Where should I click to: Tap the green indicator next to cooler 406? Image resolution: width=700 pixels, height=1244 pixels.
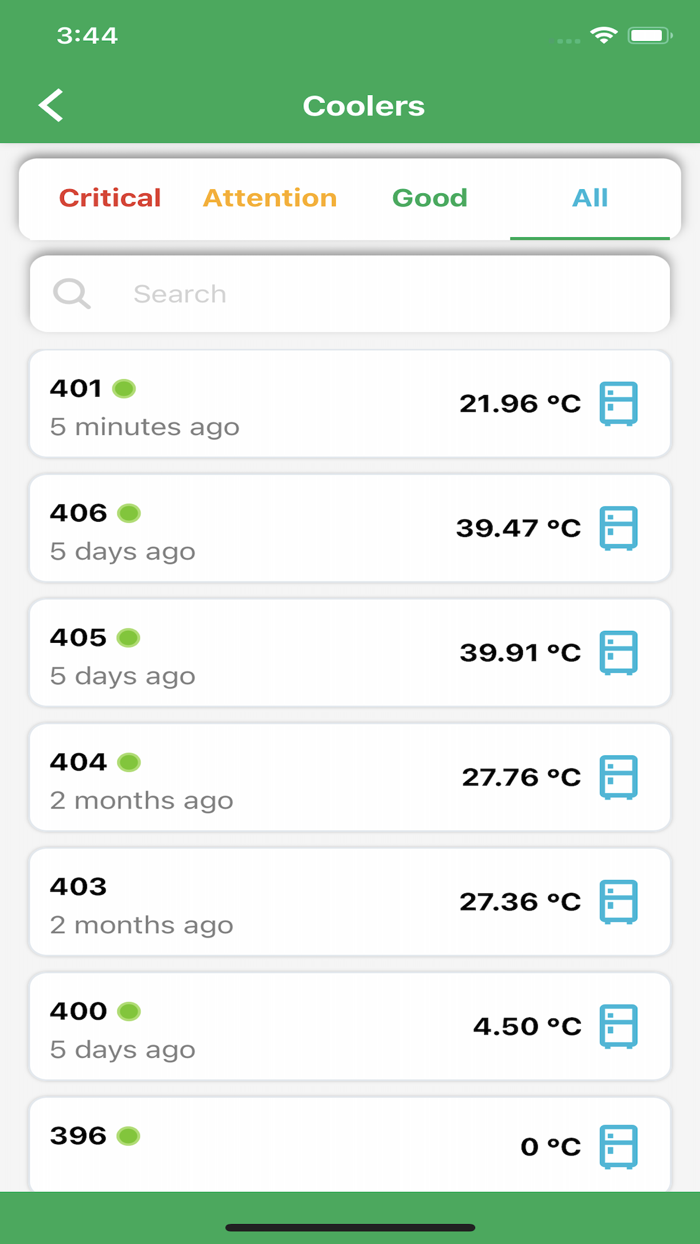129,512
